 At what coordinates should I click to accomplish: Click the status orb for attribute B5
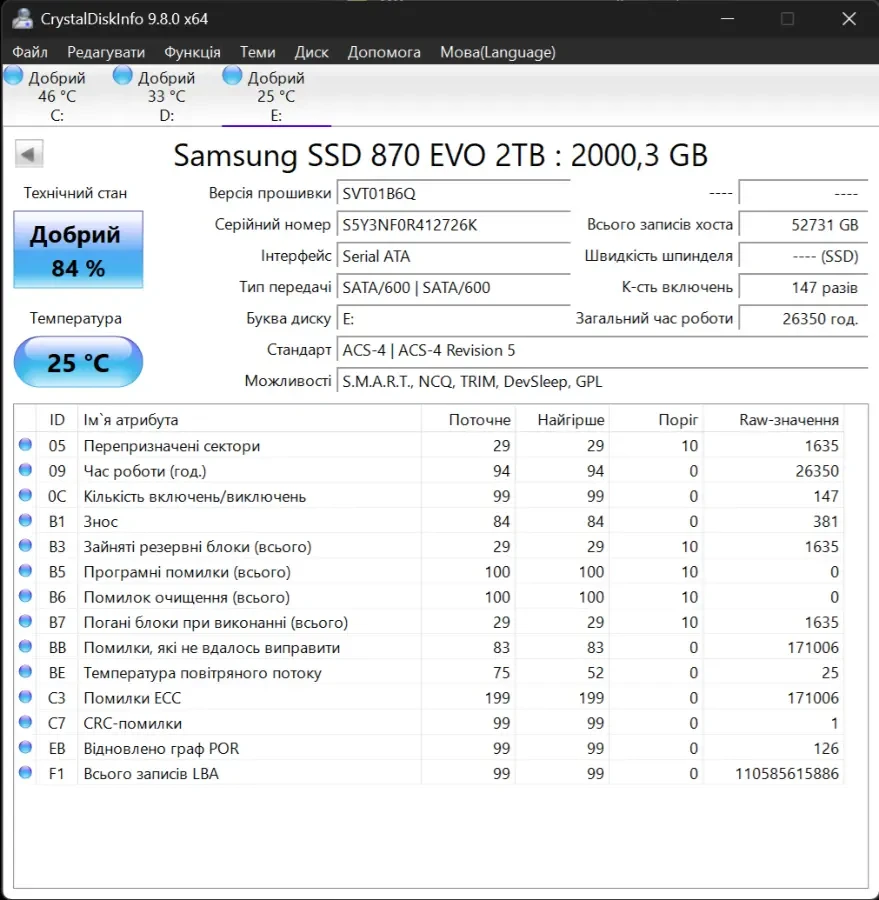pyautogui.click(x=25, y=571)
